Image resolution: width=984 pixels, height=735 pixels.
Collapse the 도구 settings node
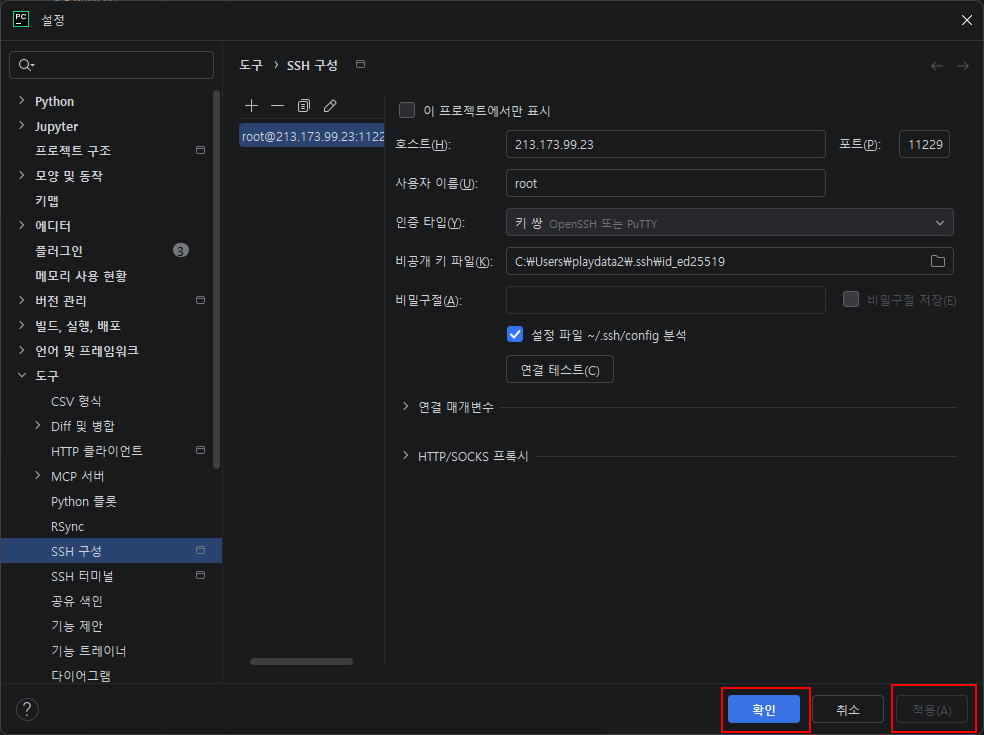[22, 375]
